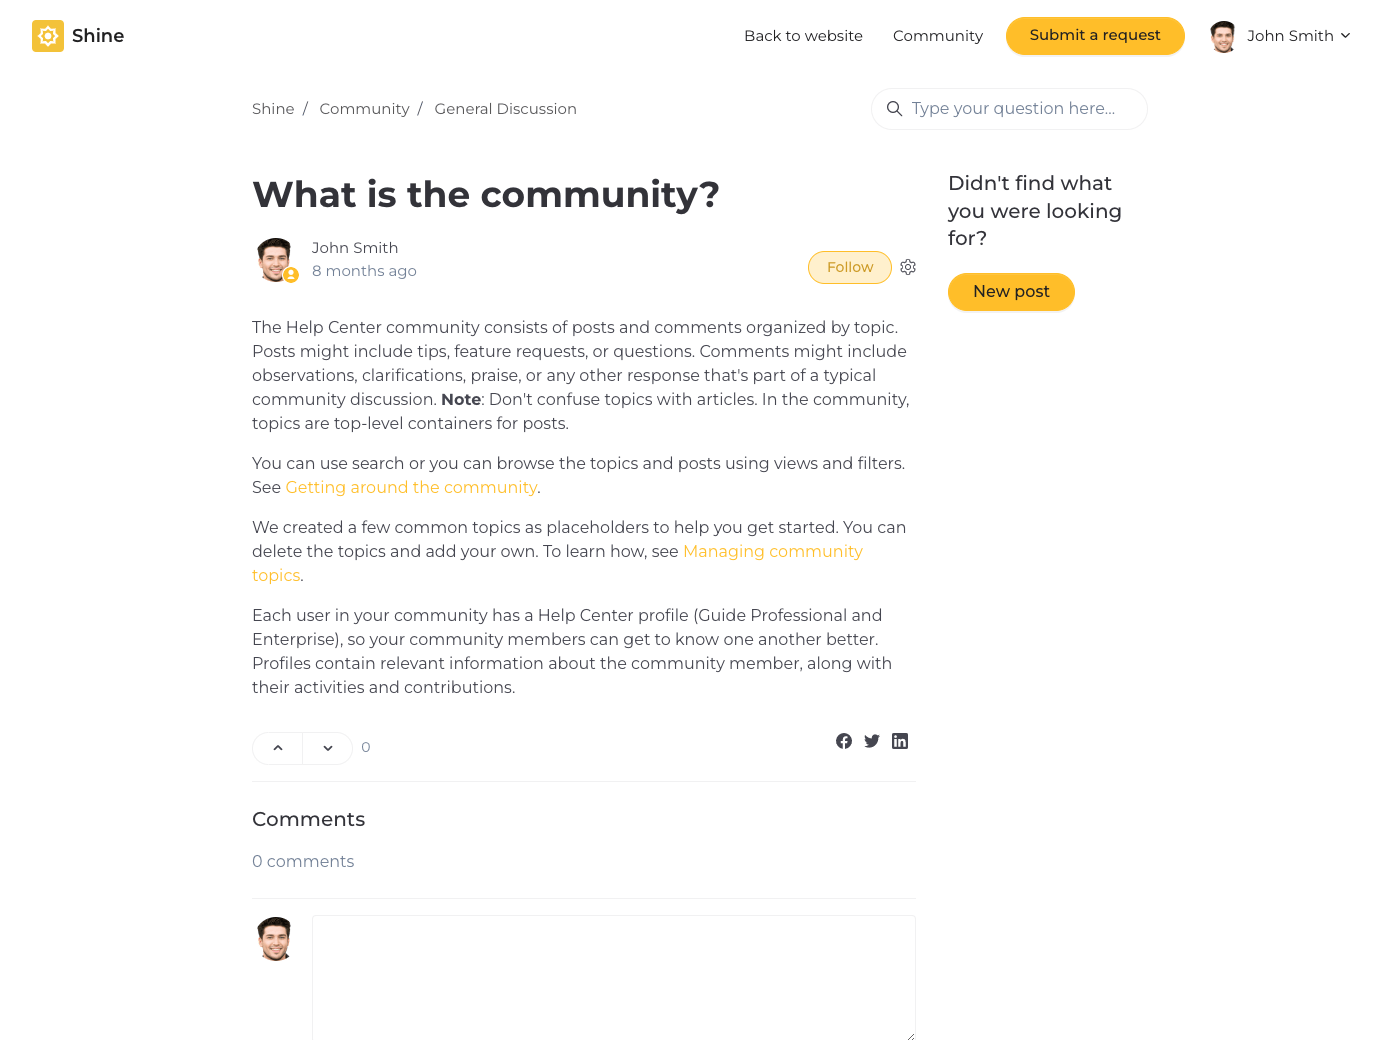Open post settings gear icon
The height and width of the screenshot is (1040, 1400).
tap(908, 267)
